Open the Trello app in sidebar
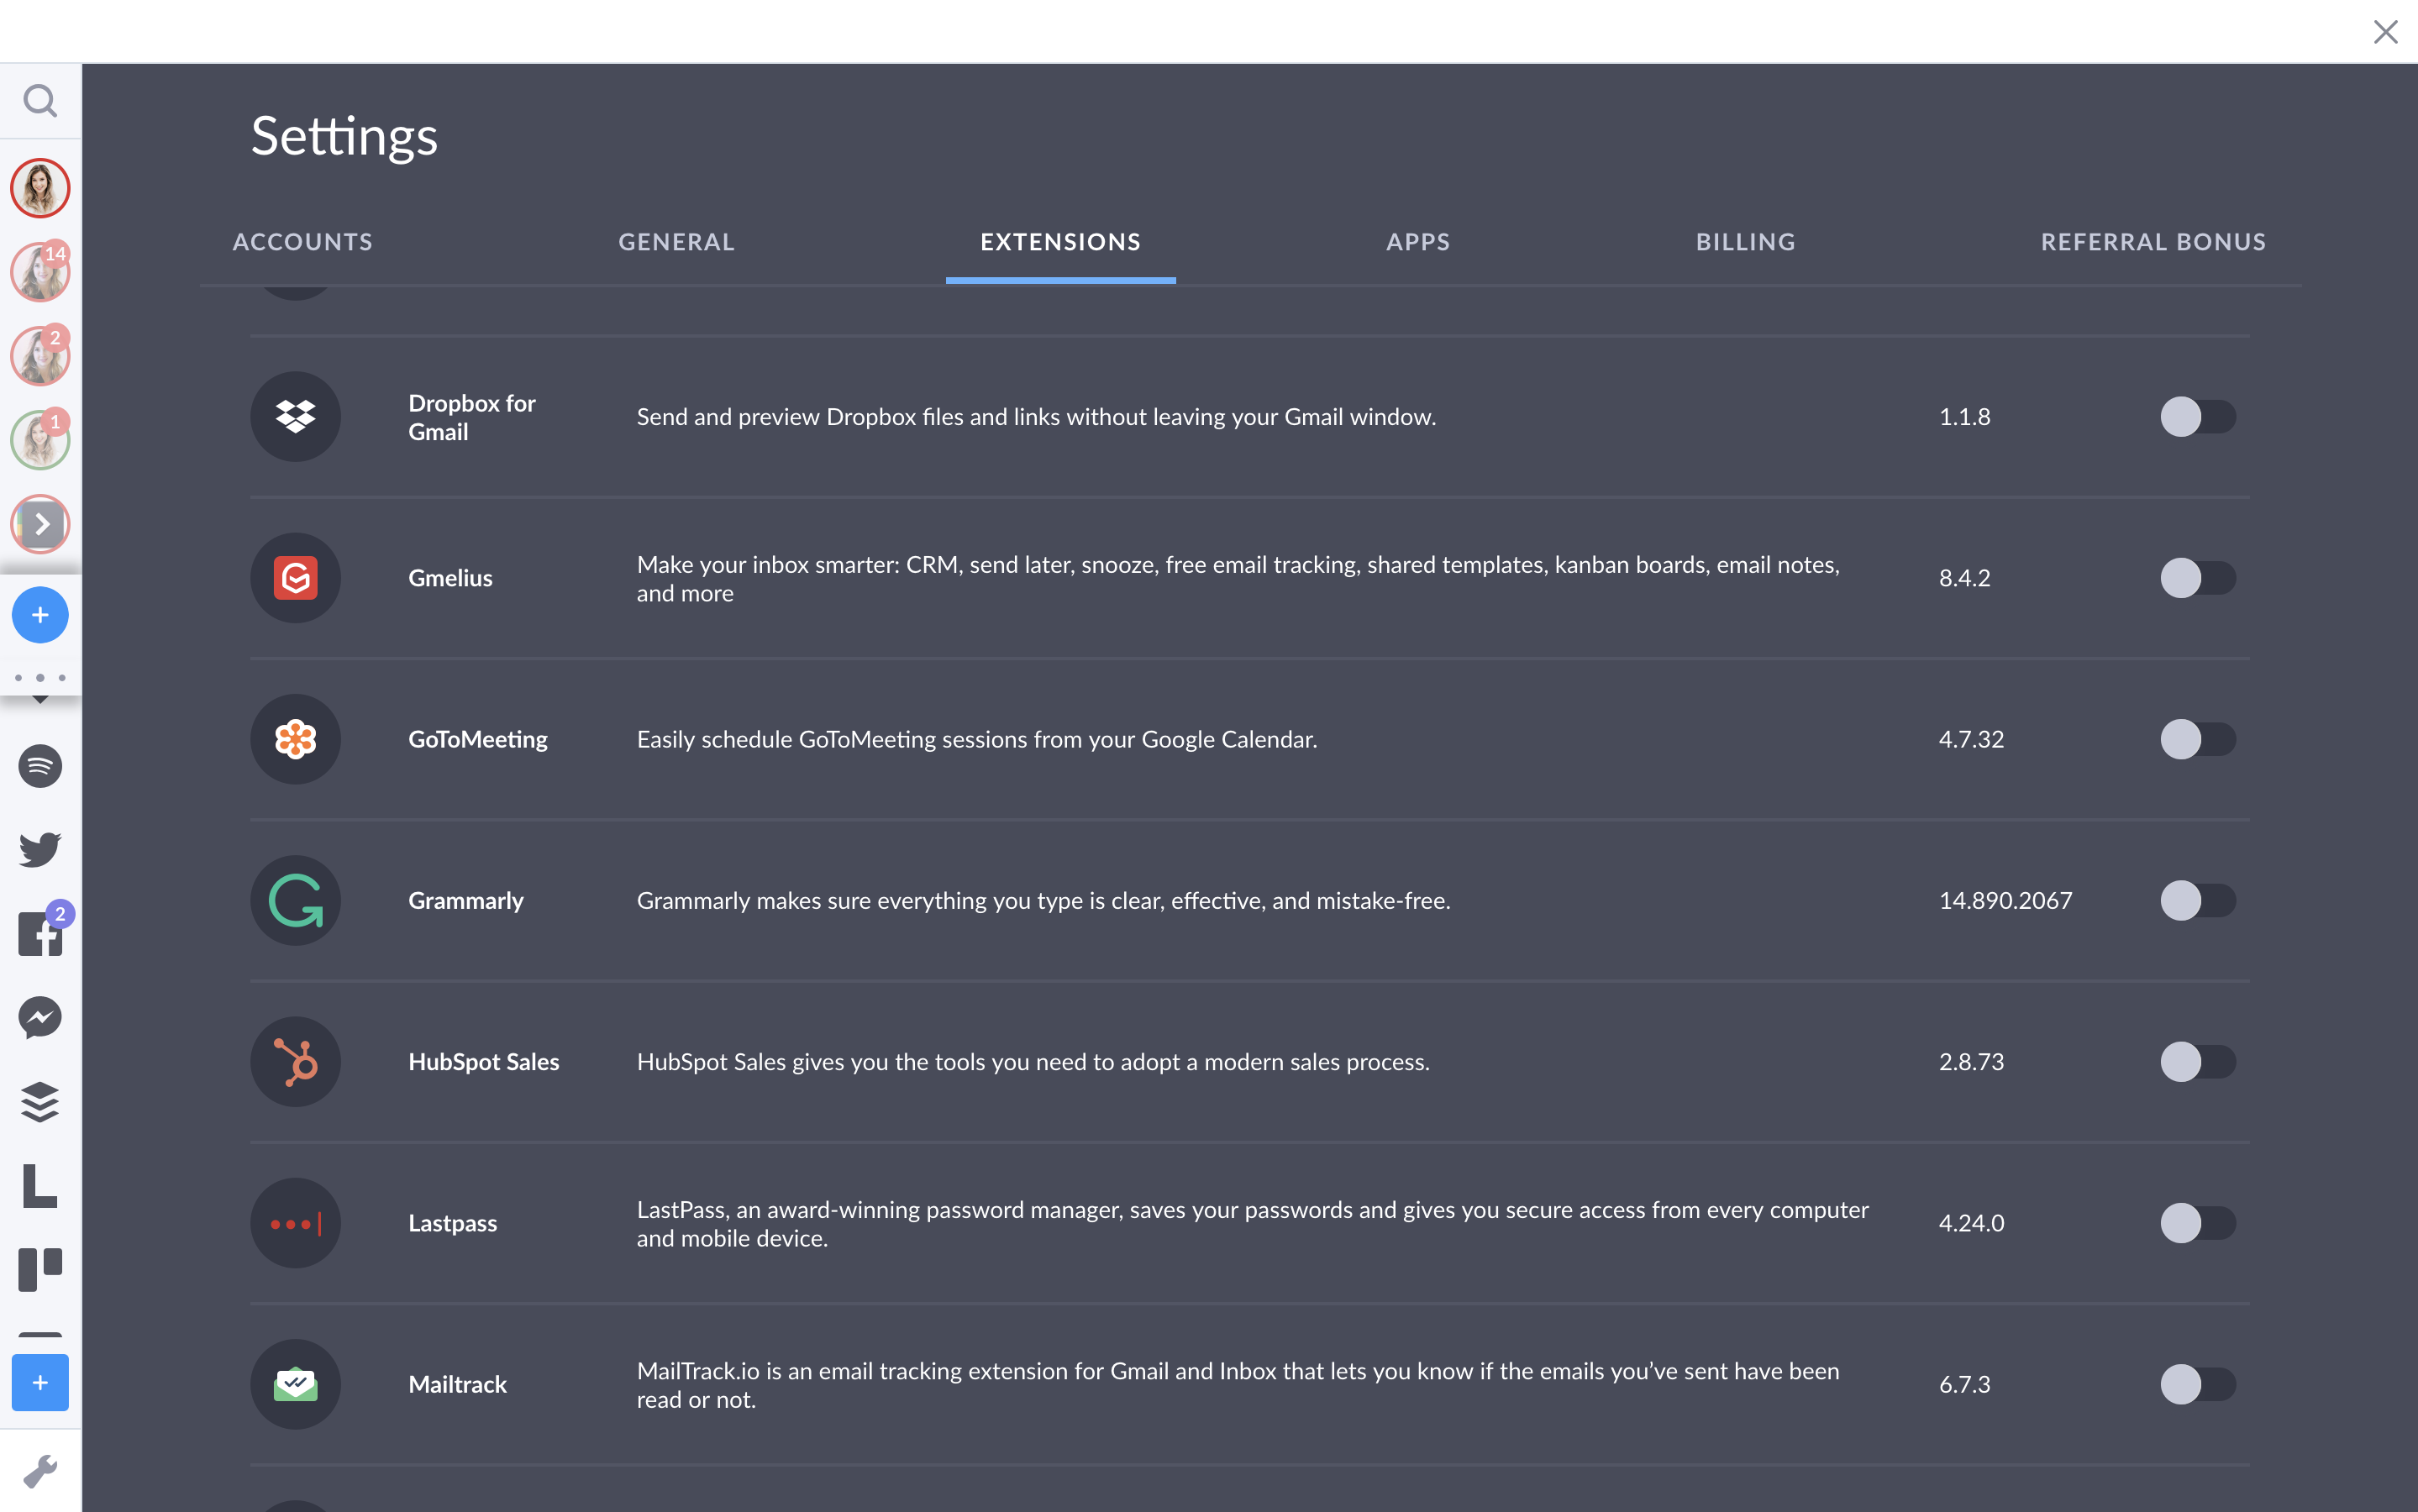2418x1512 pixels. [x=40, y=1270]
